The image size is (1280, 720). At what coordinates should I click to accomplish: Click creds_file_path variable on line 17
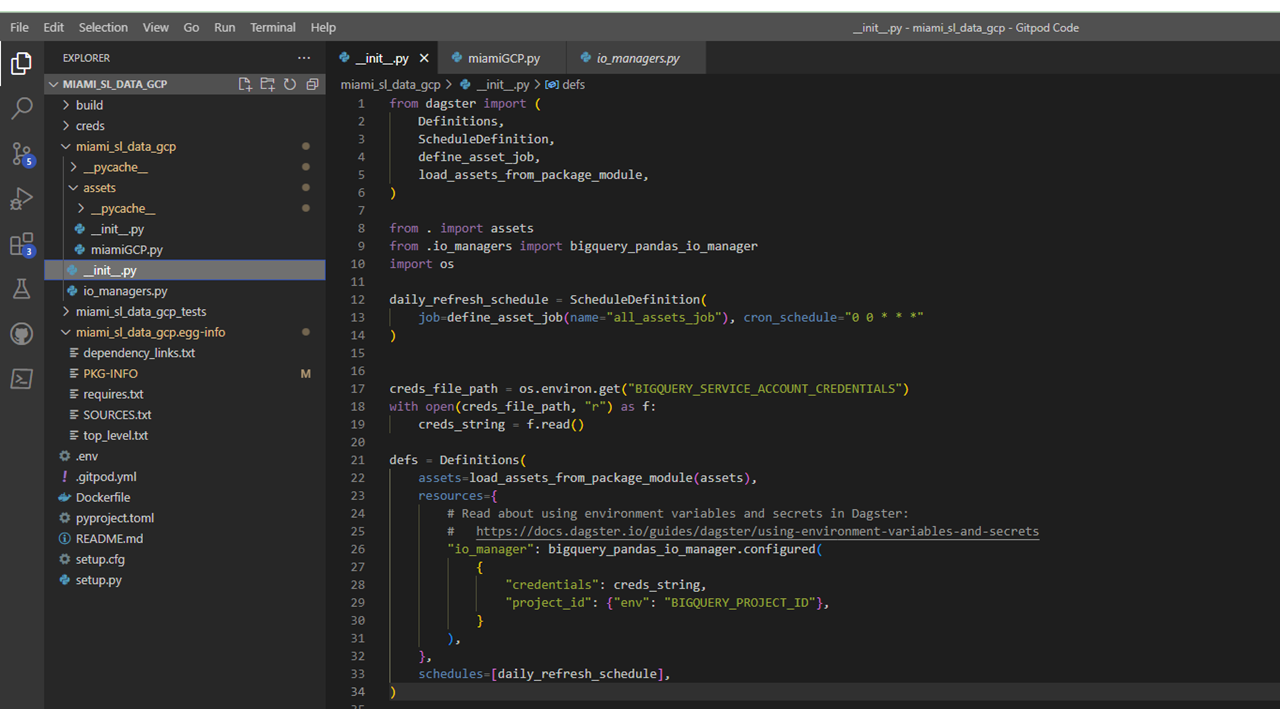[x=444, y=389]
